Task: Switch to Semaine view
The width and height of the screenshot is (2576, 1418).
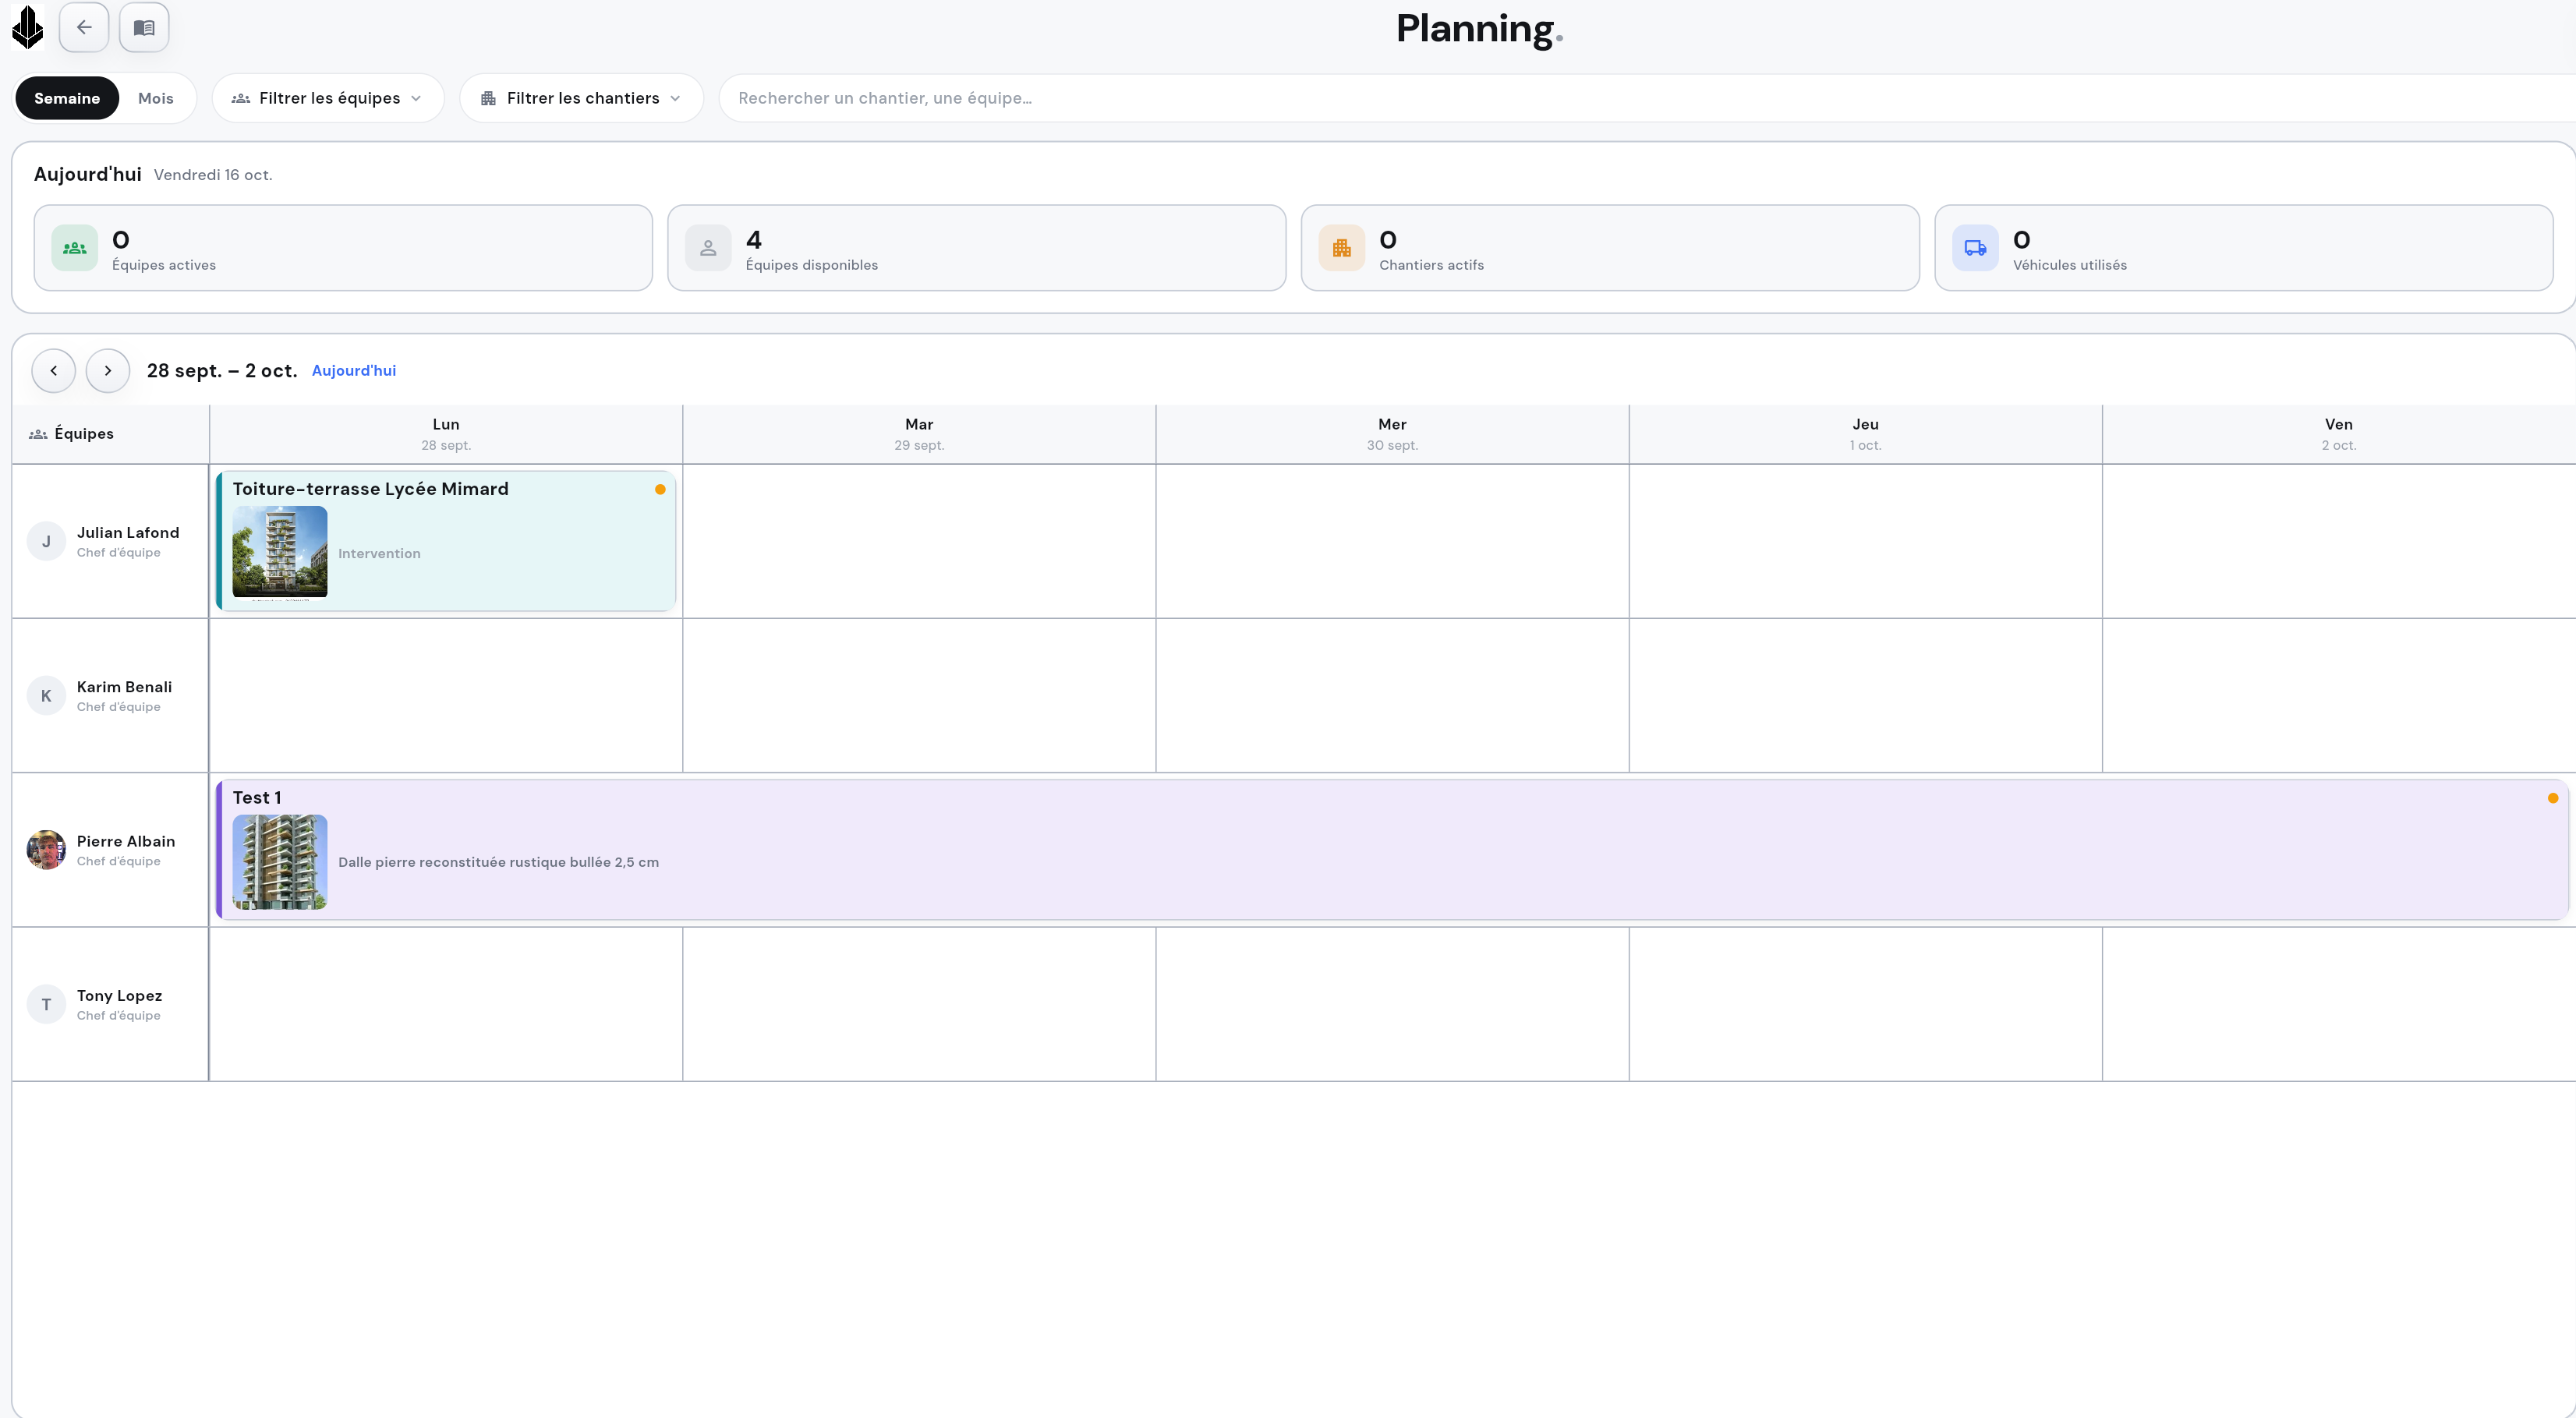Action: pyautogui.click(x=67, y=98)
